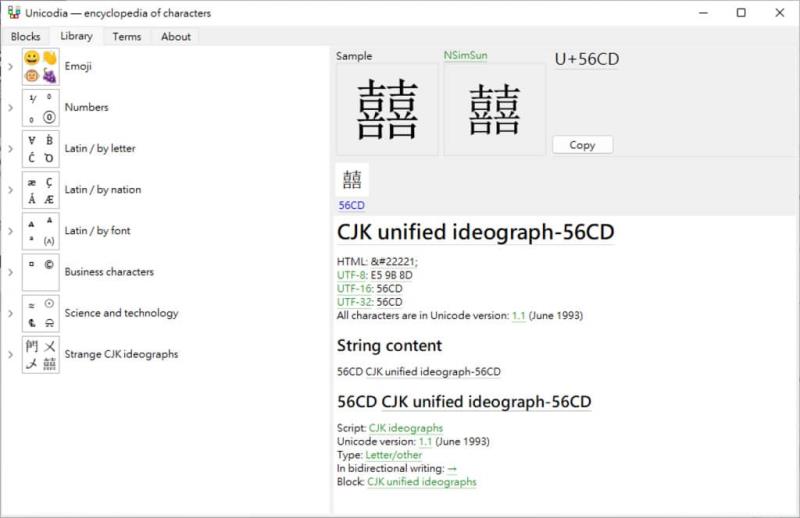Expand the Business characters node
This screenshot has height=518, width=800.
click(x=10, y=273)
